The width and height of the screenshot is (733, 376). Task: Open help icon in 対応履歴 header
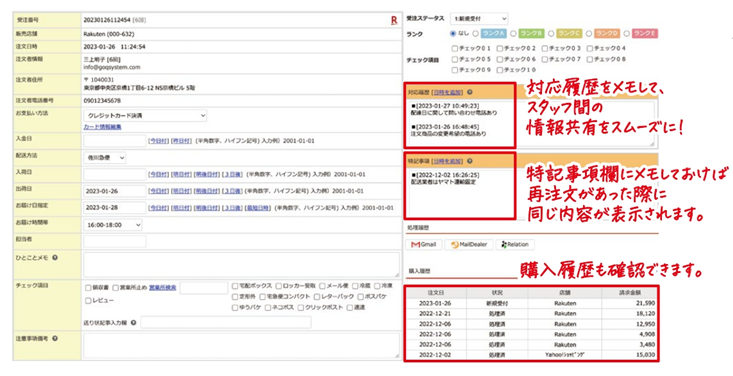[470, 93]
